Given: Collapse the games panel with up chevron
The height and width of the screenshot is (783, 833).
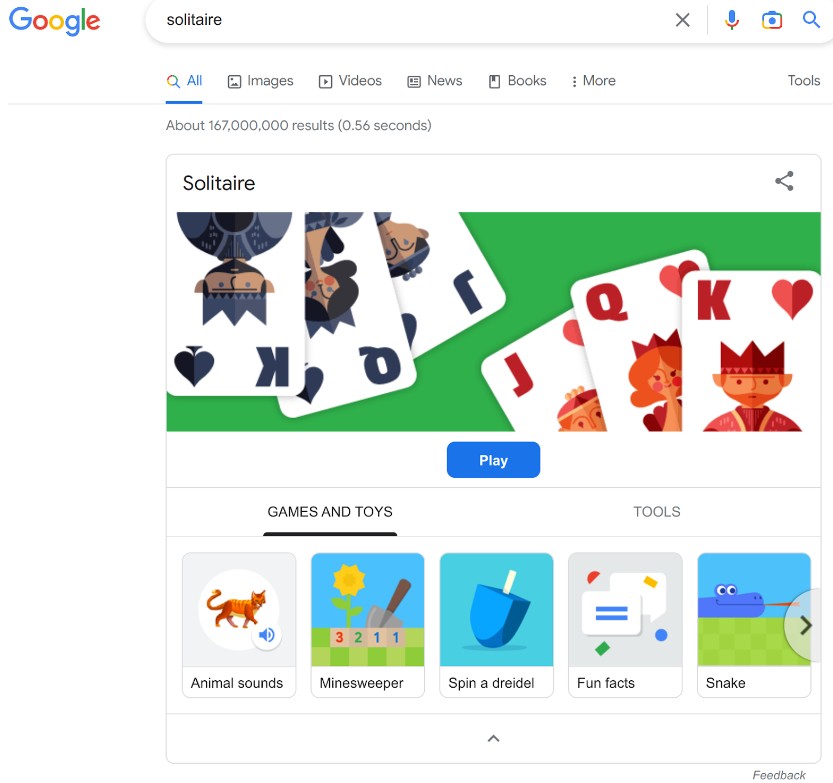Looking at the screenshot, I should 494,738.
